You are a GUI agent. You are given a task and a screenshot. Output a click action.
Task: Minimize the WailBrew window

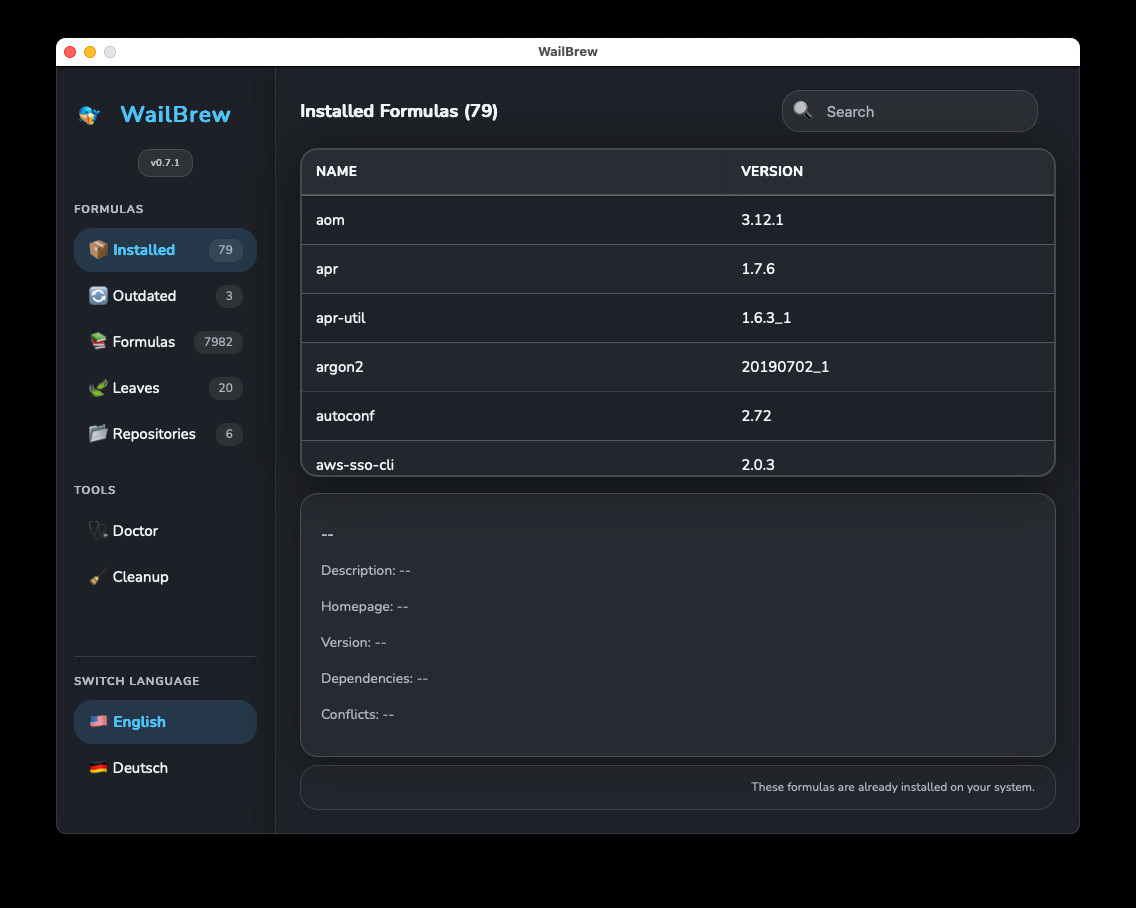pyautogui.click(x=90, y=51)
